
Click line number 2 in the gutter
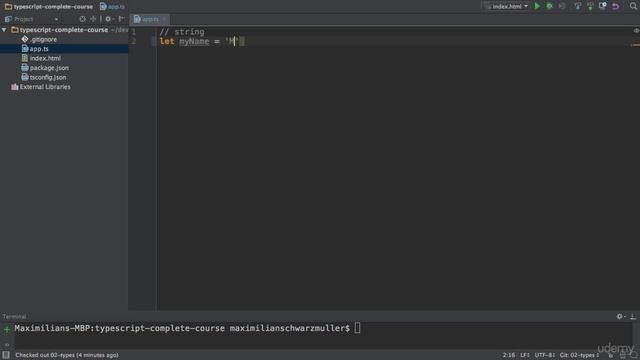tap(134, 41)
